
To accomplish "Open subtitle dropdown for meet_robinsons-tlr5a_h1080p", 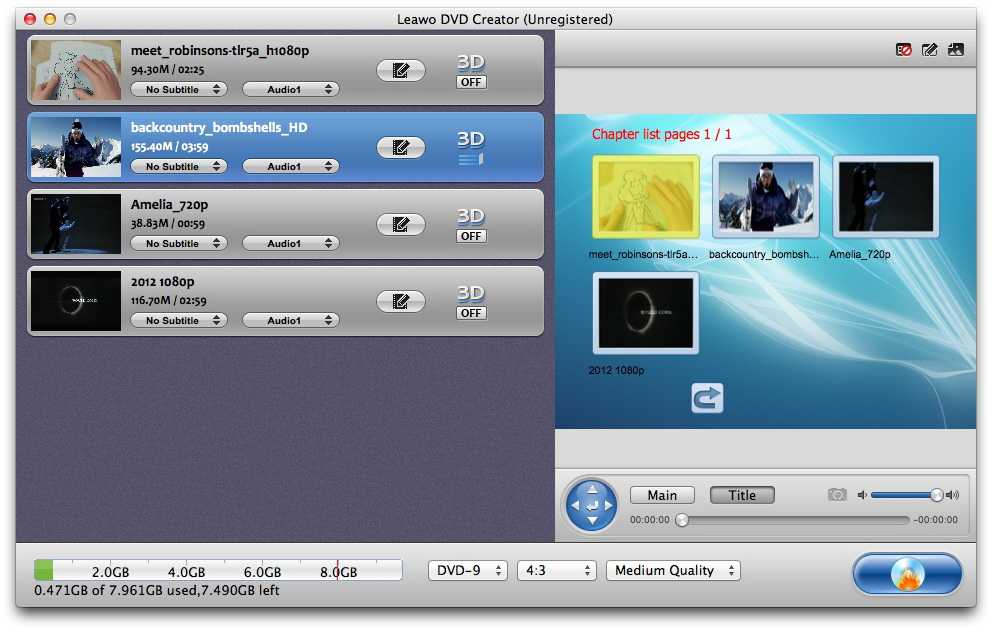I will (178, 89).
